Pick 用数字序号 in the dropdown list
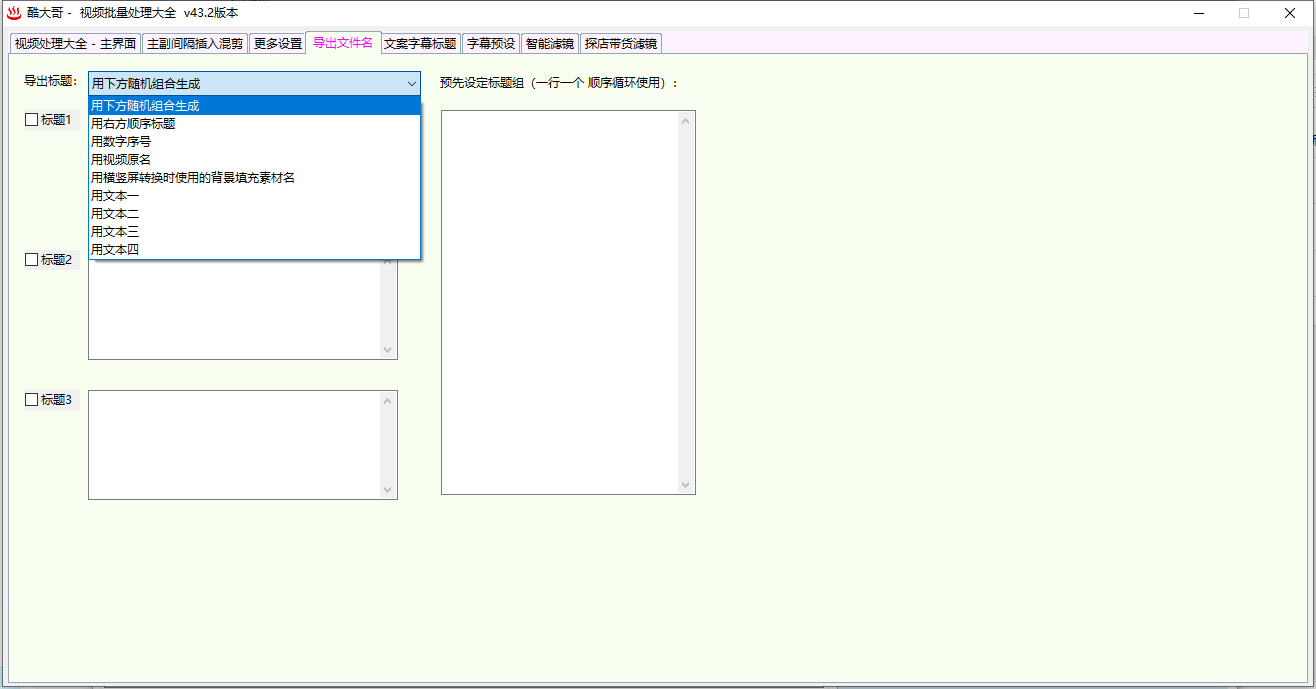Image resolution: width=1316 pixels, height=689 pixels. coord(254,142)
